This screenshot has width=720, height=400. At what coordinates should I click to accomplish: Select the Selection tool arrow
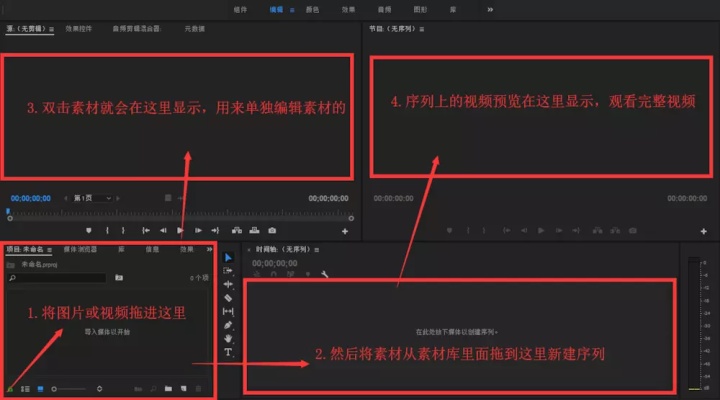coord(228,257)
